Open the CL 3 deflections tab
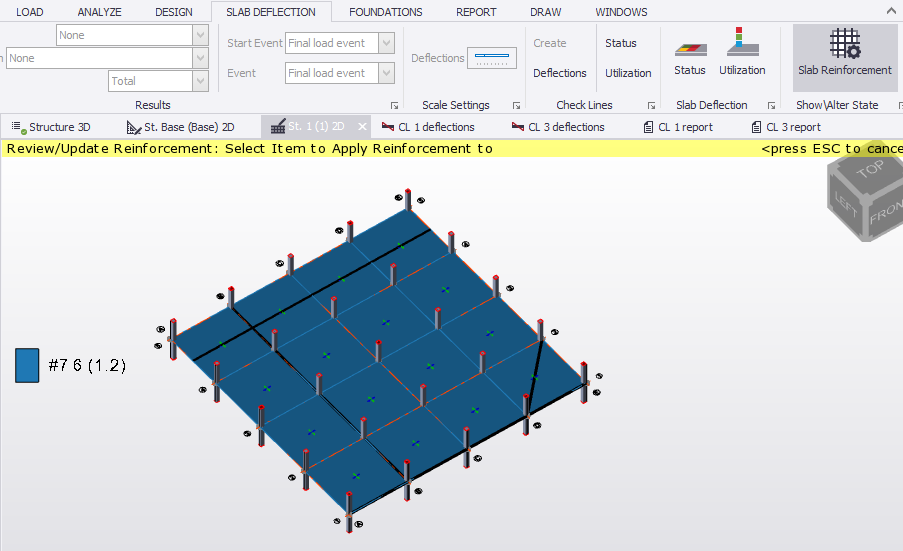This screenshot has width=903, height=551. coord(559,127)
